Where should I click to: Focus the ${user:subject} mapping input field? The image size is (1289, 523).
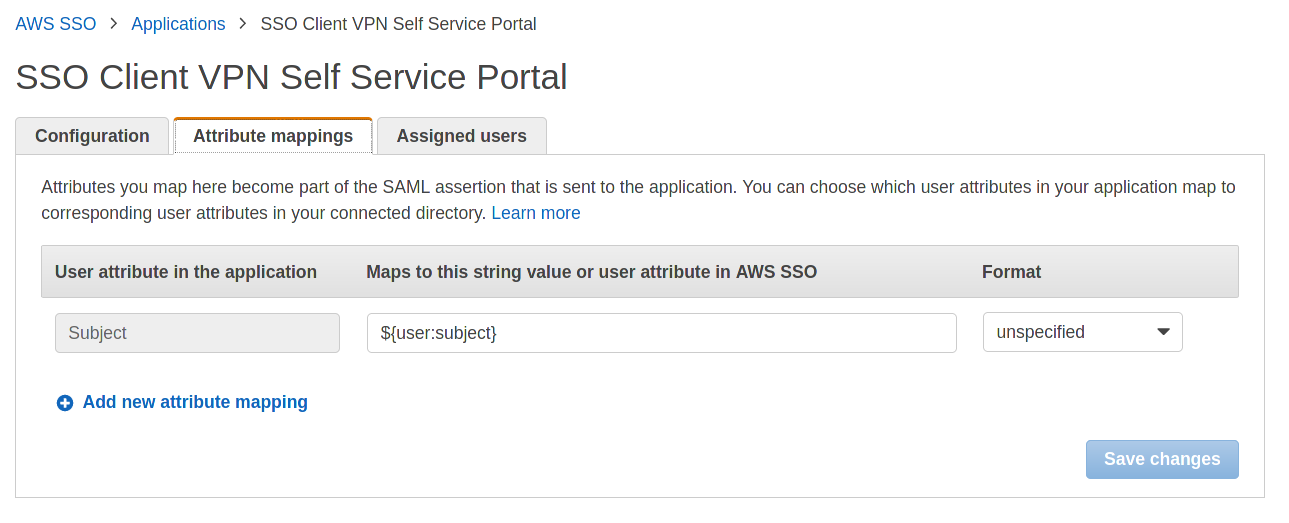click(x=661, y=333)
